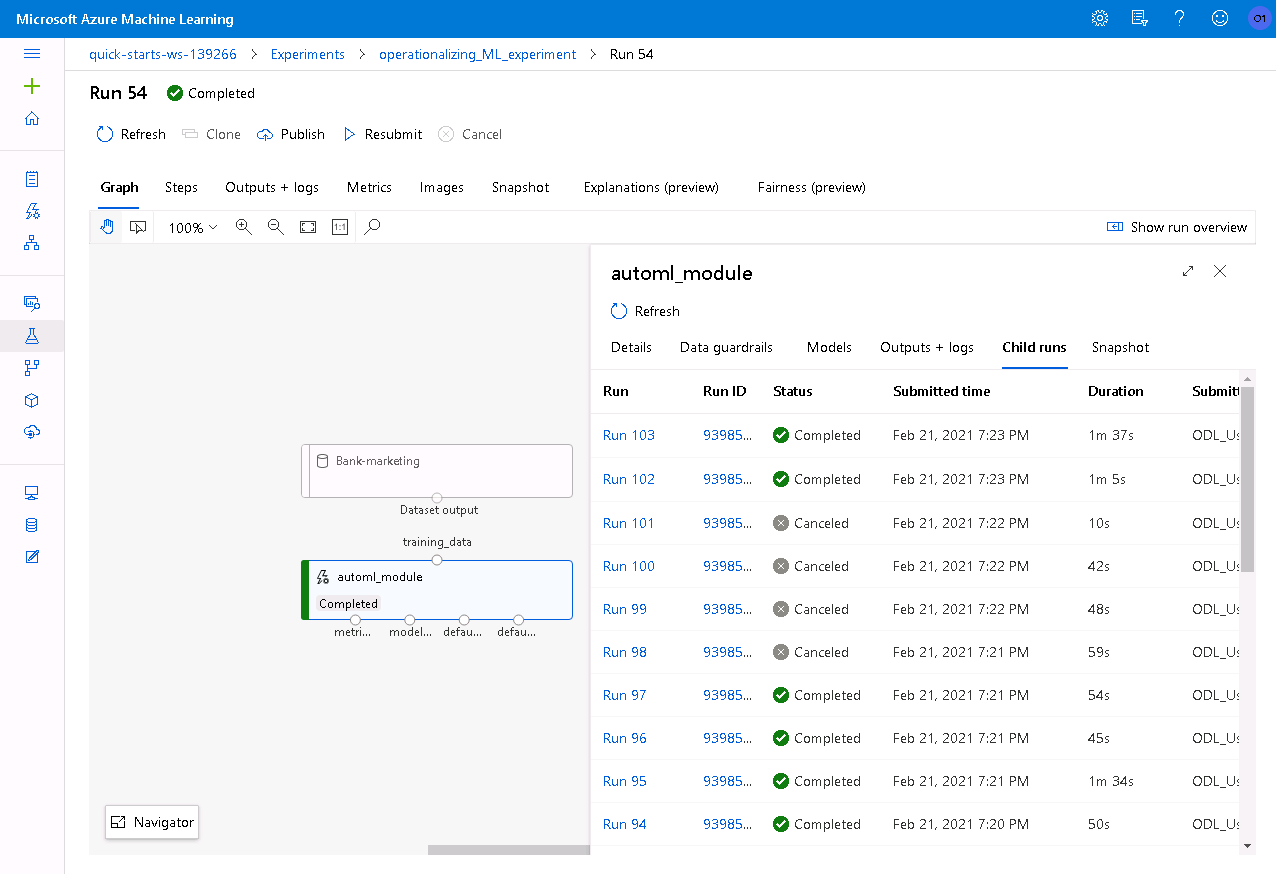Open Endpoints cloud icon in sidebar
Viewport: 1276px width, 874px height.
32,432
